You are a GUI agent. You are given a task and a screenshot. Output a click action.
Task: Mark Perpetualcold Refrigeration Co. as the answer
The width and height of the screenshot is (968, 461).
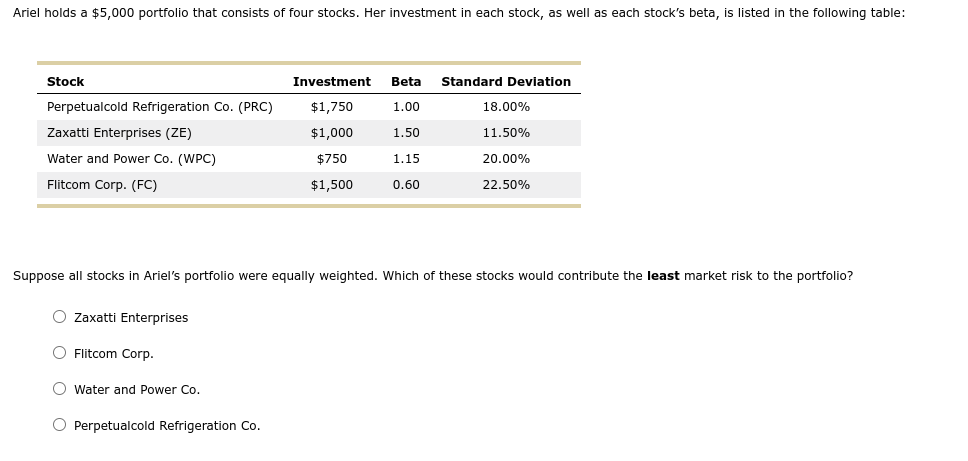point(59,425)
